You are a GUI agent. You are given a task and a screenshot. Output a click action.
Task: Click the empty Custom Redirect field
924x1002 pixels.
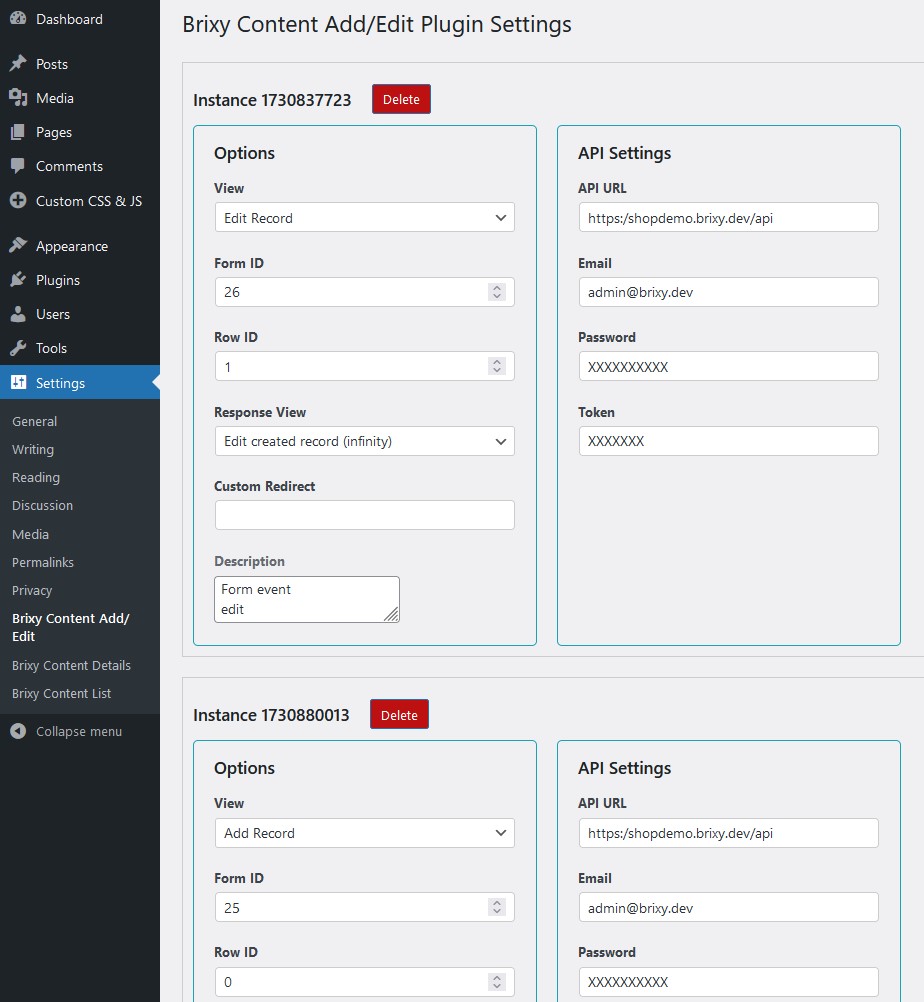point(364,515)
